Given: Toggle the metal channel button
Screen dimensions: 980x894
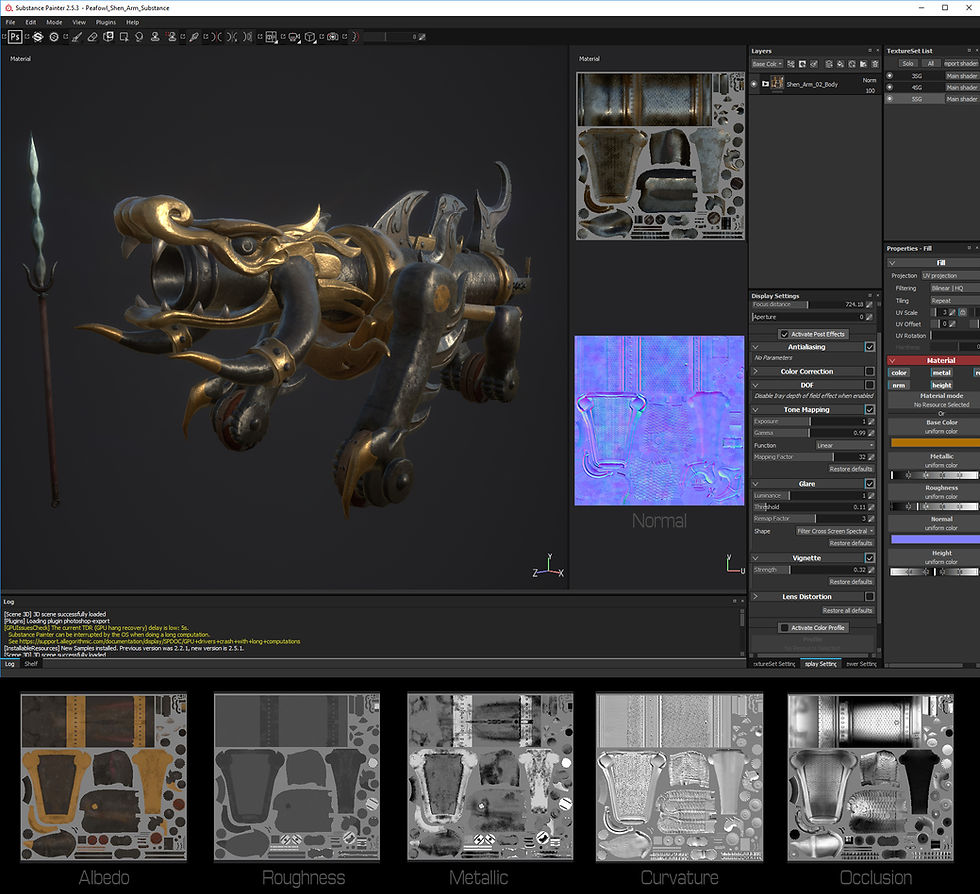Looking at the screenshot, I should pyautogui.click(x=941, y=373).
